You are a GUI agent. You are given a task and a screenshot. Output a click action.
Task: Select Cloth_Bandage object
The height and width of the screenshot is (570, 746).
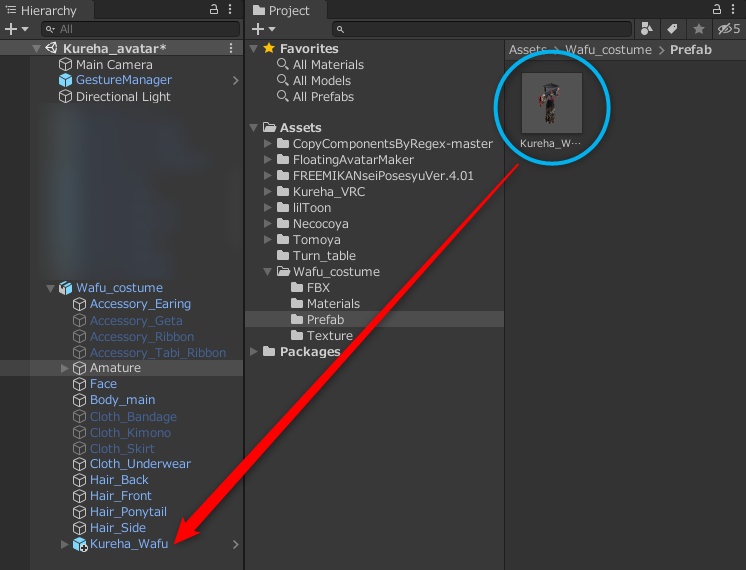point(133,416)
